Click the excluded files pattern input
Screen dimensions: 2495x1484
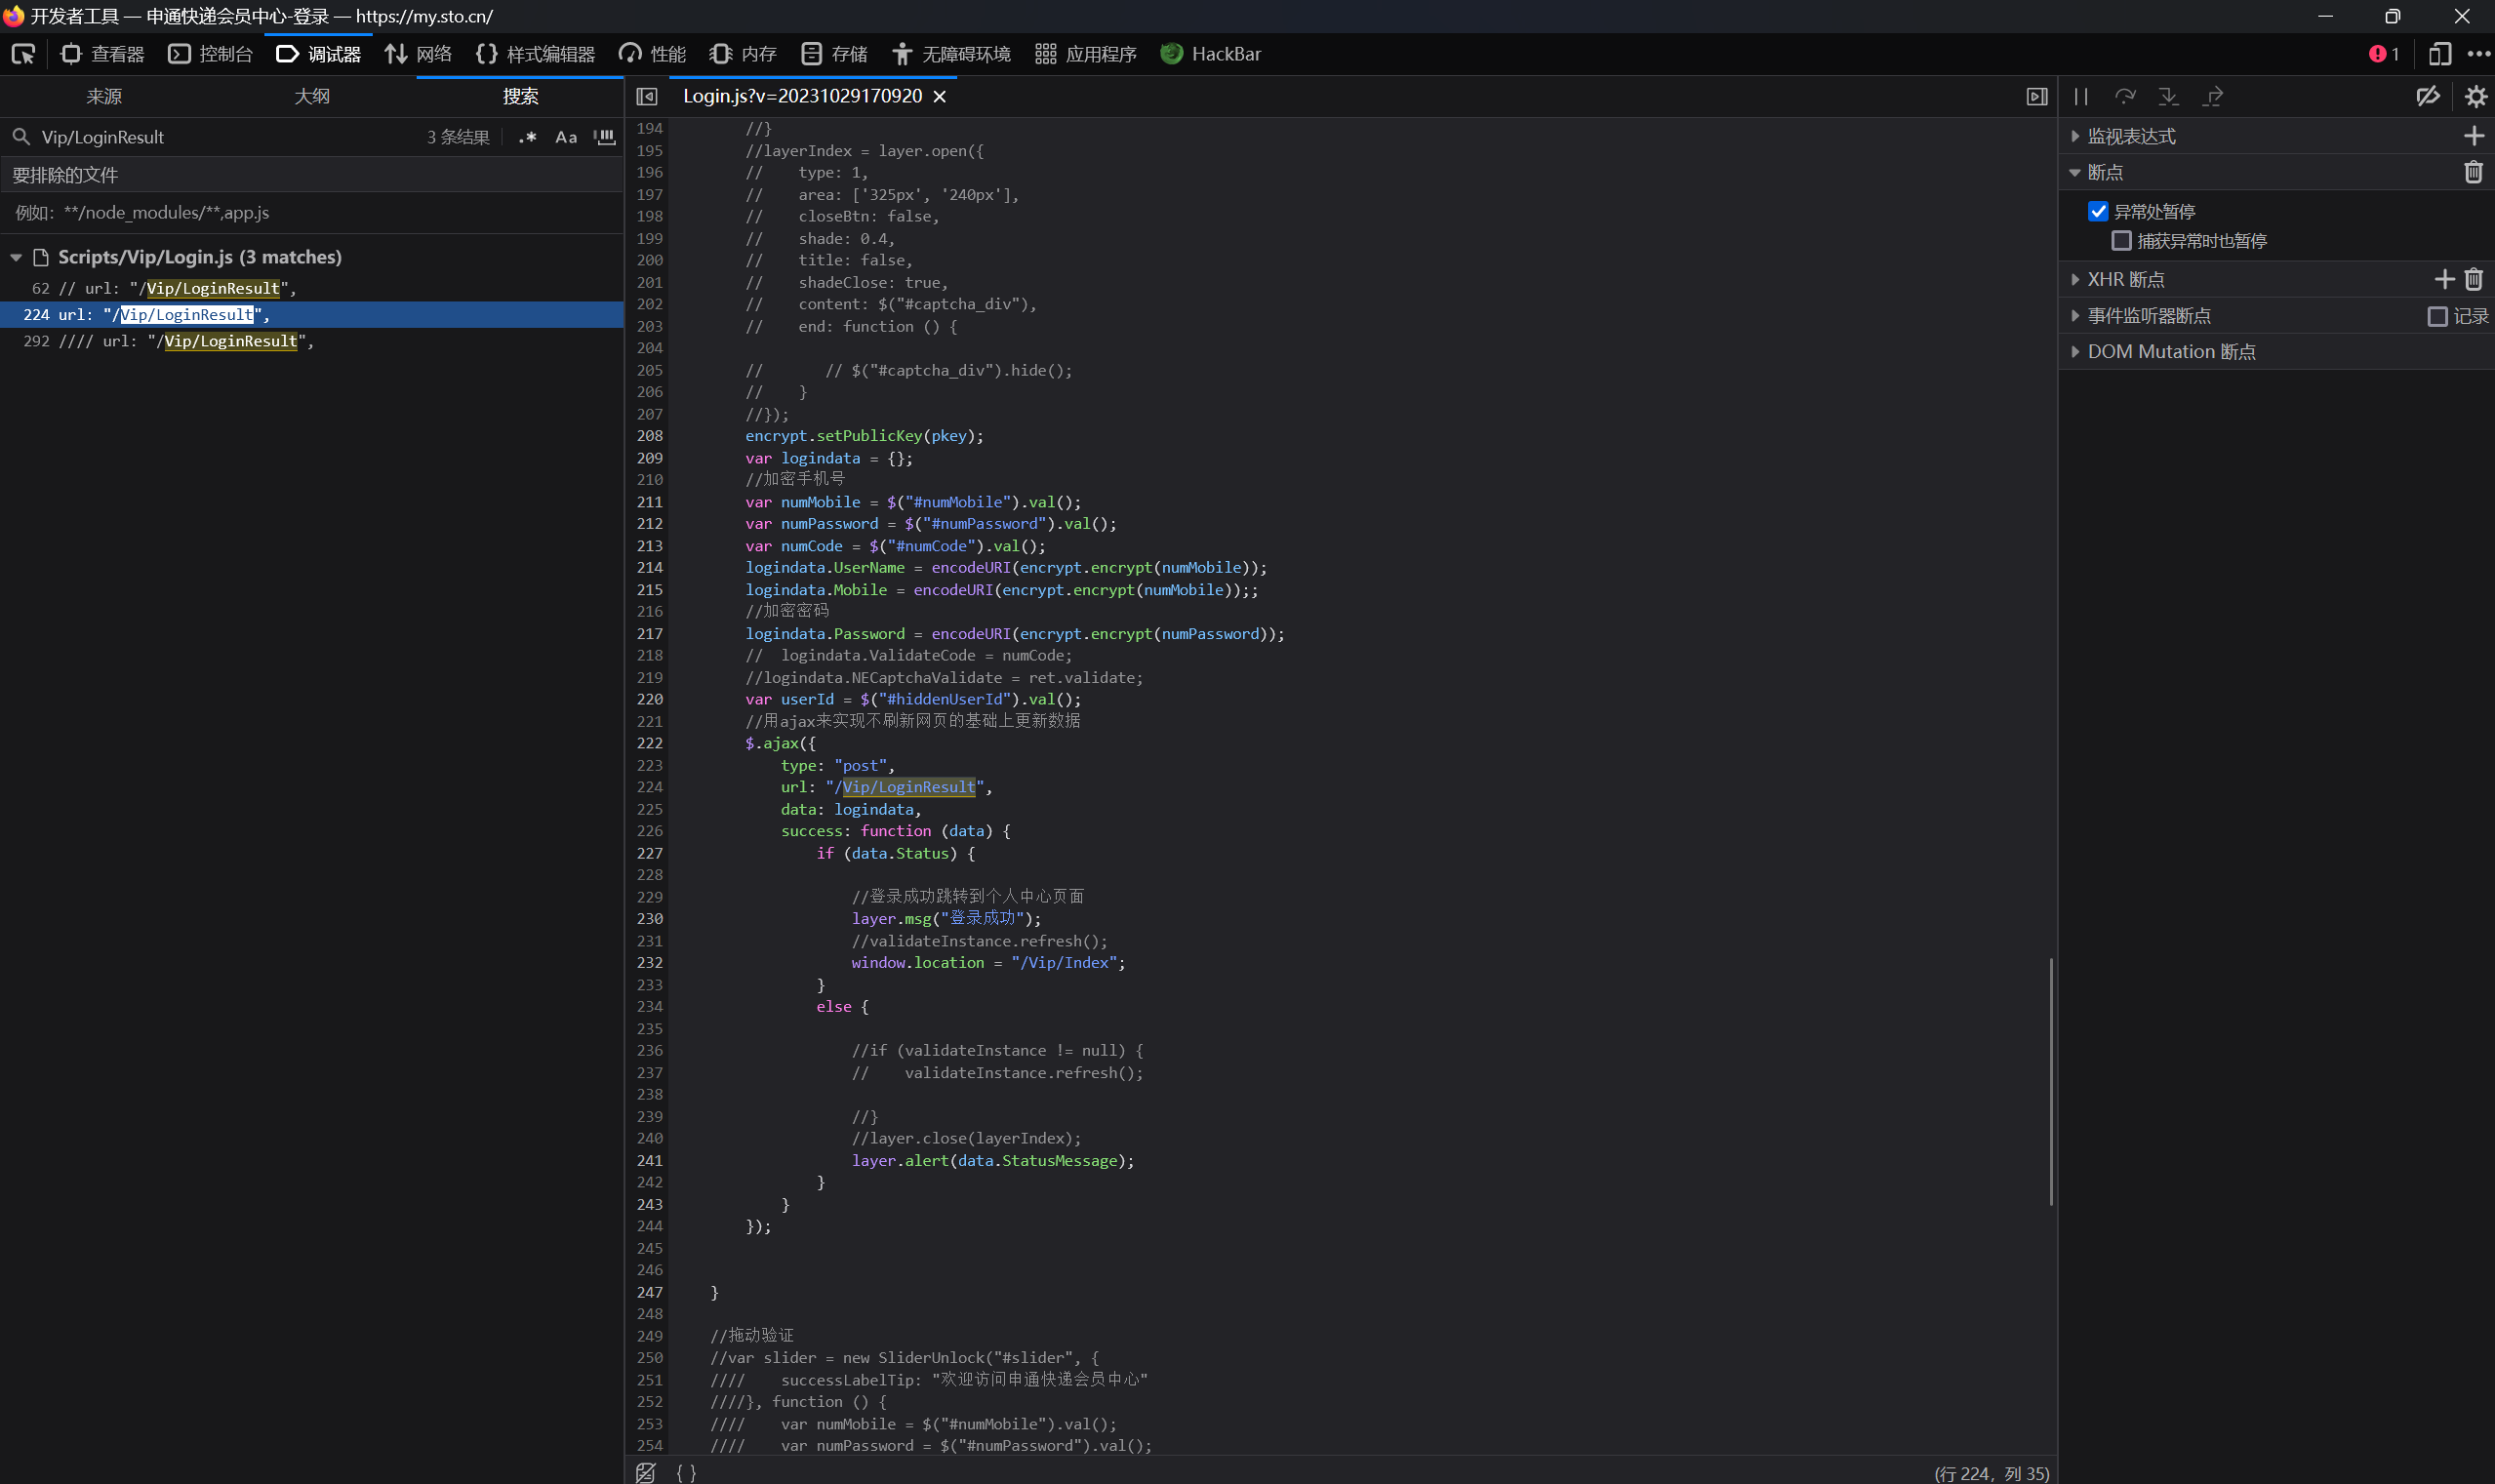click(312, 212)
